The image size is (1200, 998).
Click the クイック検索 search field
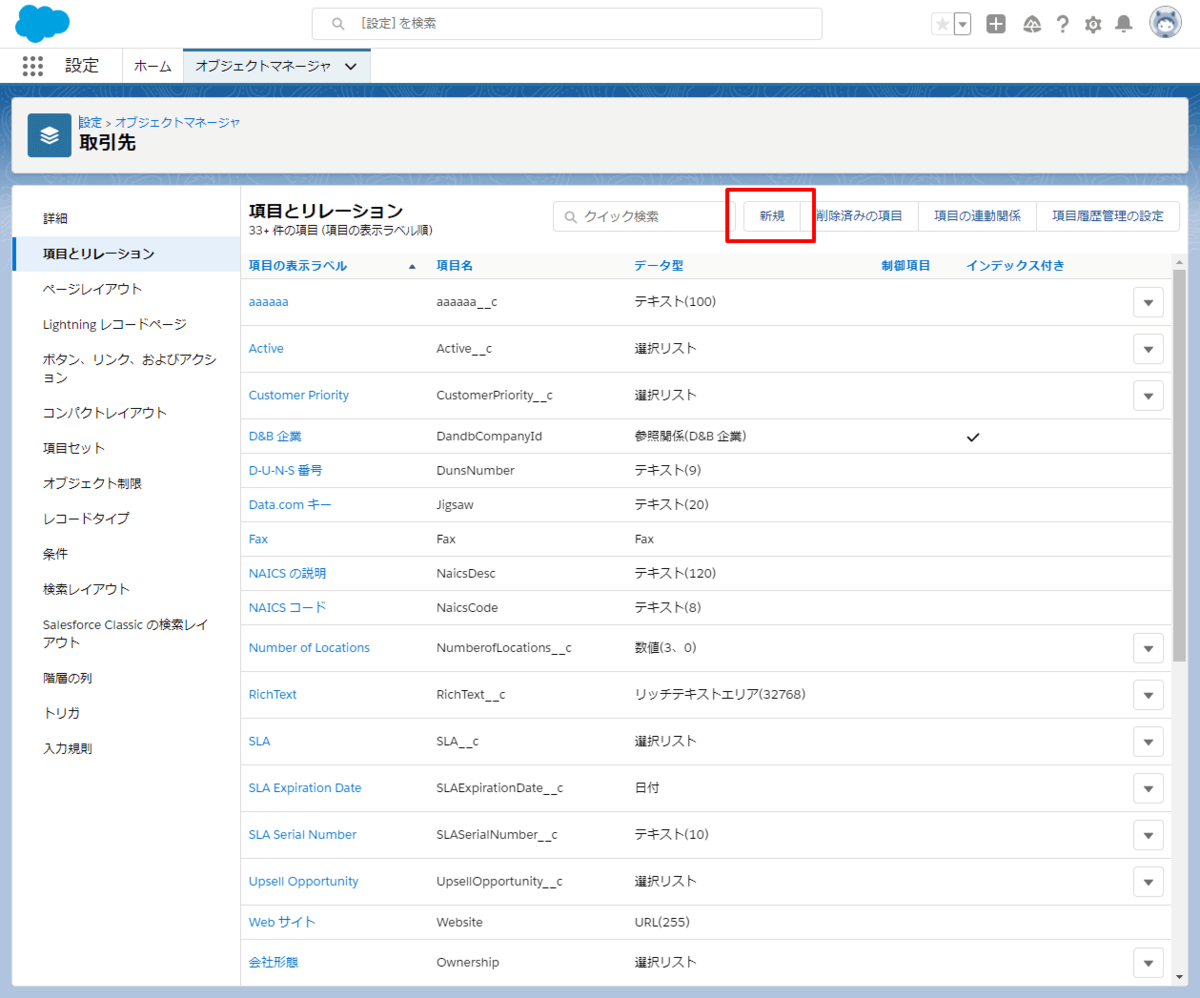pos(645,216)
